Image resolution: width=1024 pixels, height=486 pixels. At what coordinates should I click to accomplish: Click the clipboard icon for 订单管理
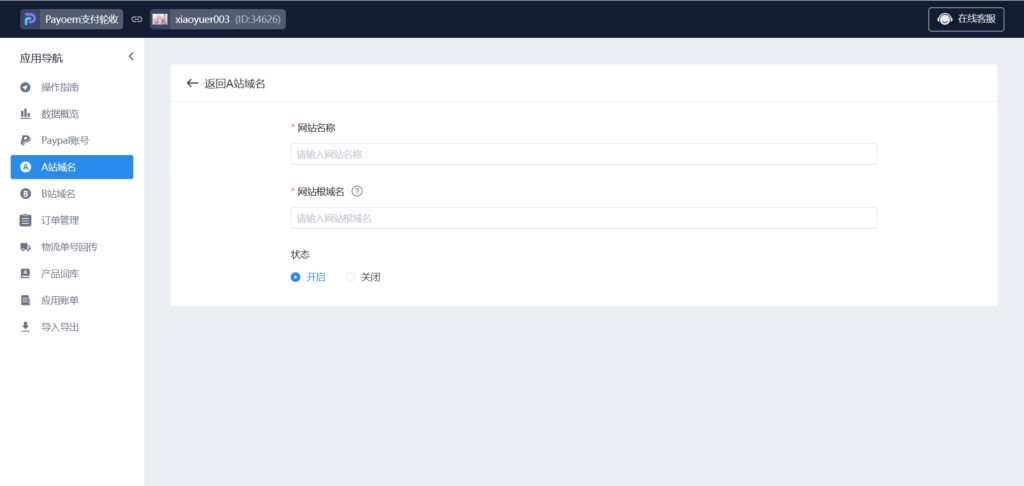(x=25, y=220)
